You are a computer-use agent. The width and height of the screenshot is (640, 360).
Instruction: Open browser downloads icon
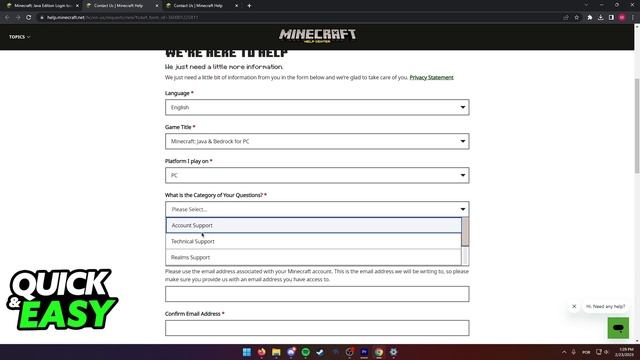click(x=600, y=18)
